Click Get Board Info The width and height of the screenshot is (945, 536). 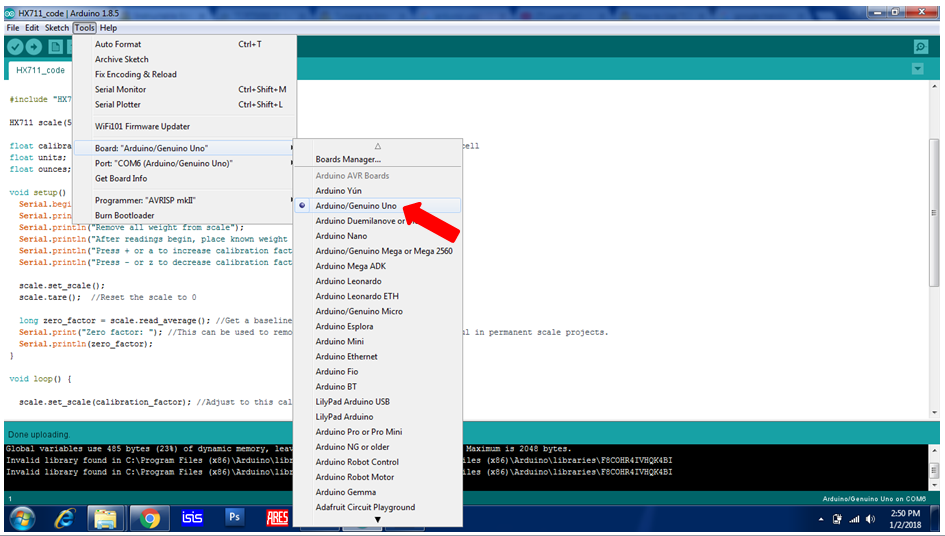(x=185, y=178)
